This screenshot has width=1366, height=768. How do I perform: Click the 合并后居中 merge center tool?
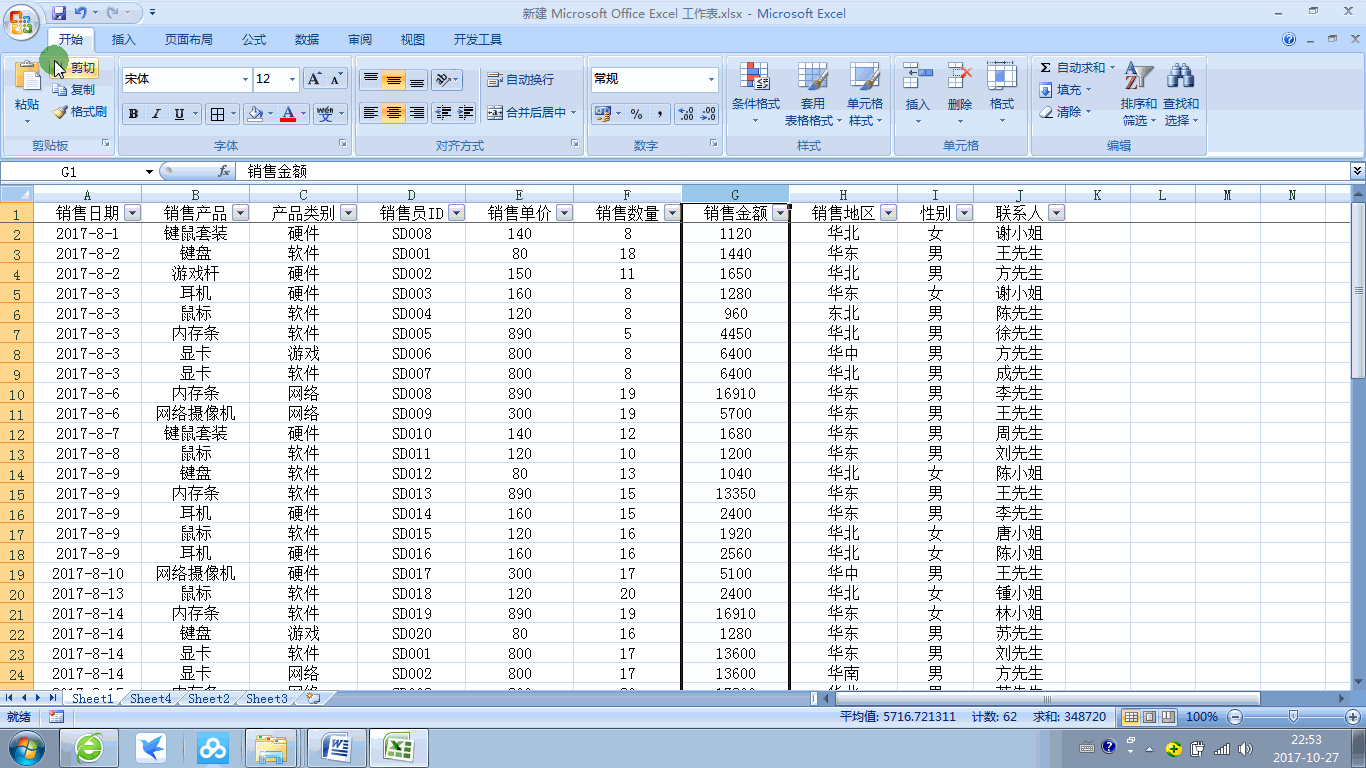[525, 113]
